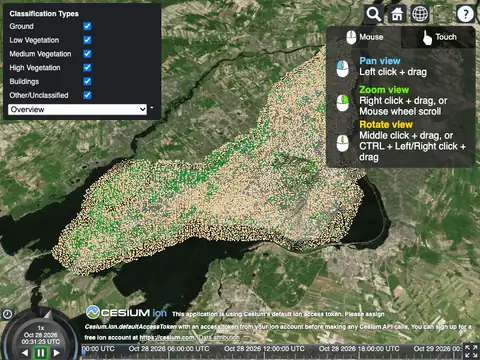Switch to the Mouse instructions tab

pos(364,37)
